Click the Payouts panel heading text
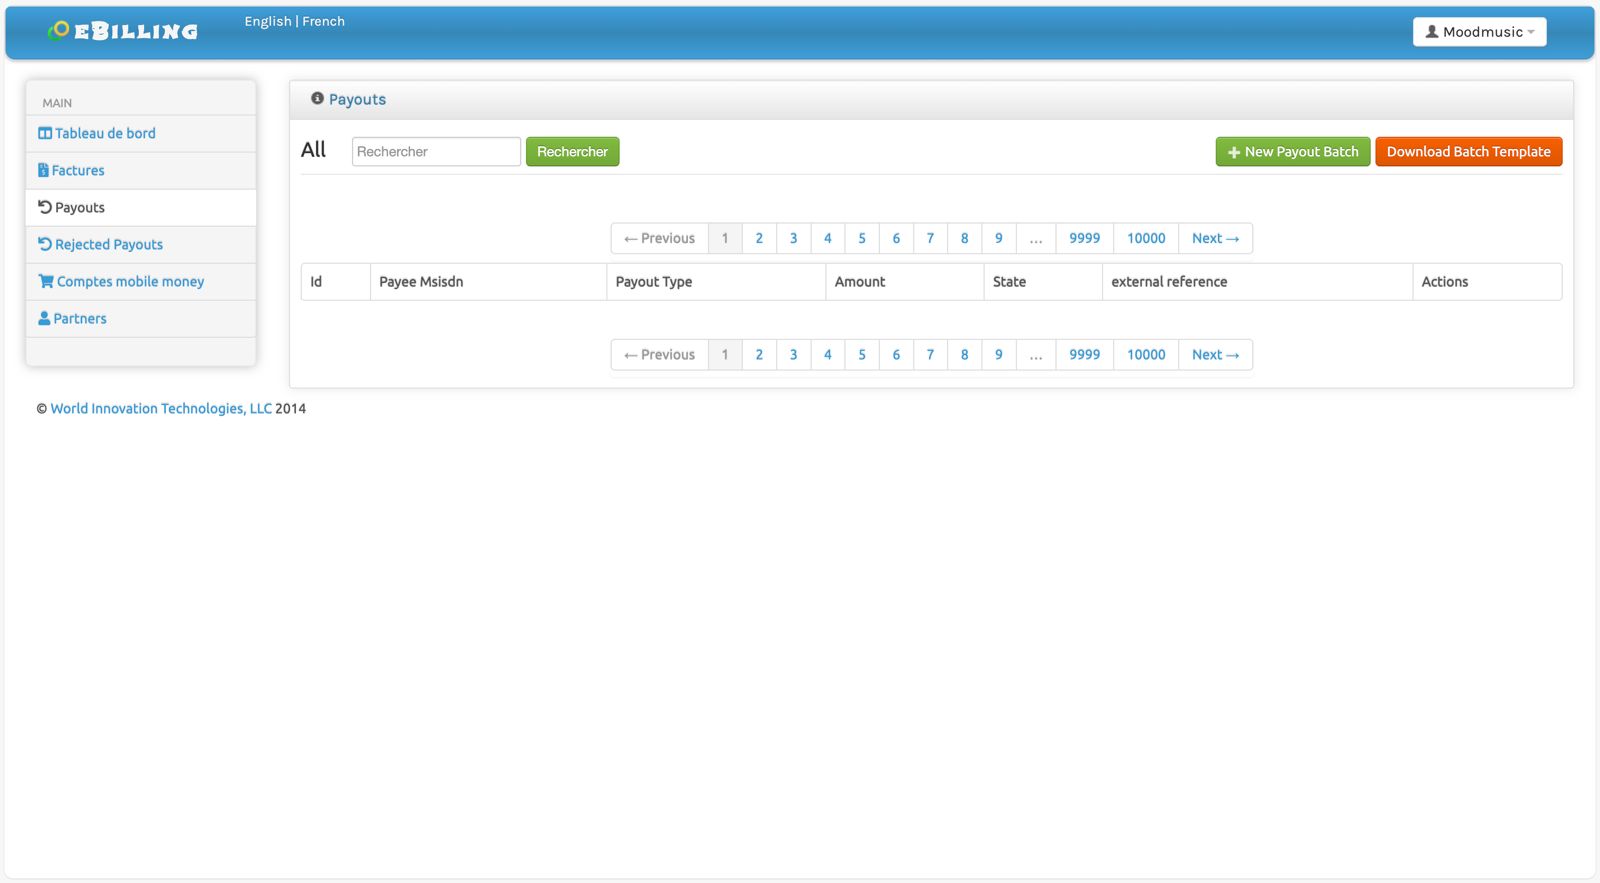The image size is (1600, 883). click(357, 99)
